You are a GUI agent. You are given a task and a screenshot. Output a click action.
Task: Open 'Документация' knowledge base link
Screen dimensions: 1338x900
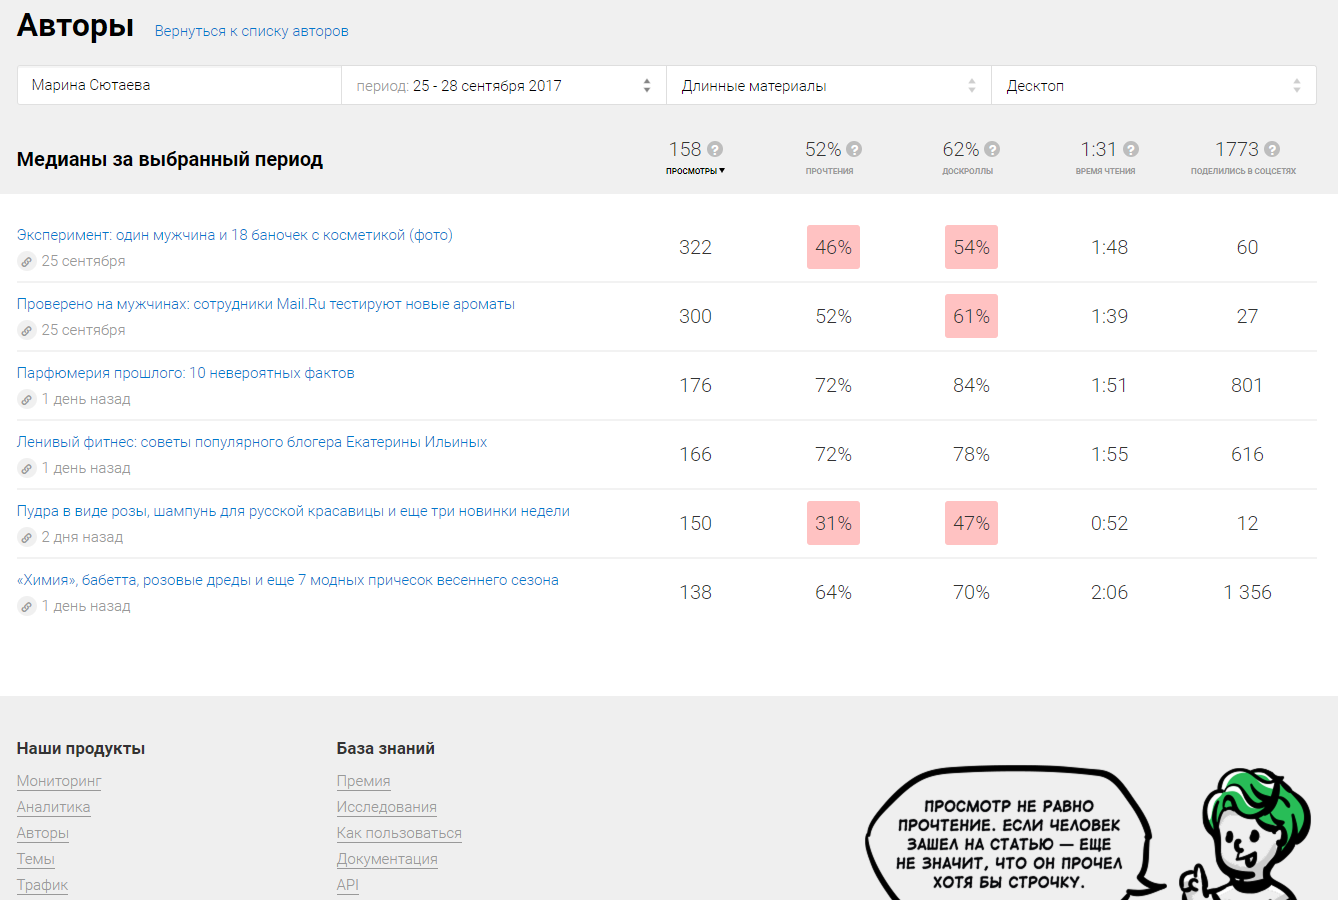click(x=387, y=859)
